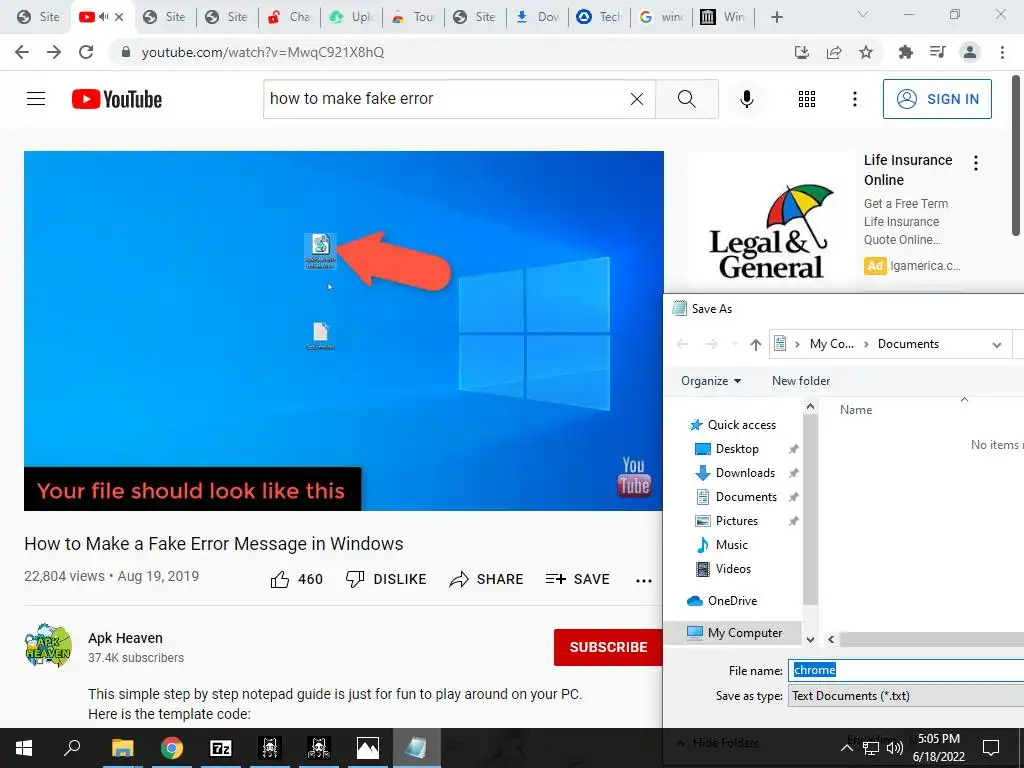Open YouTube apps grid icon

(807, 99)
